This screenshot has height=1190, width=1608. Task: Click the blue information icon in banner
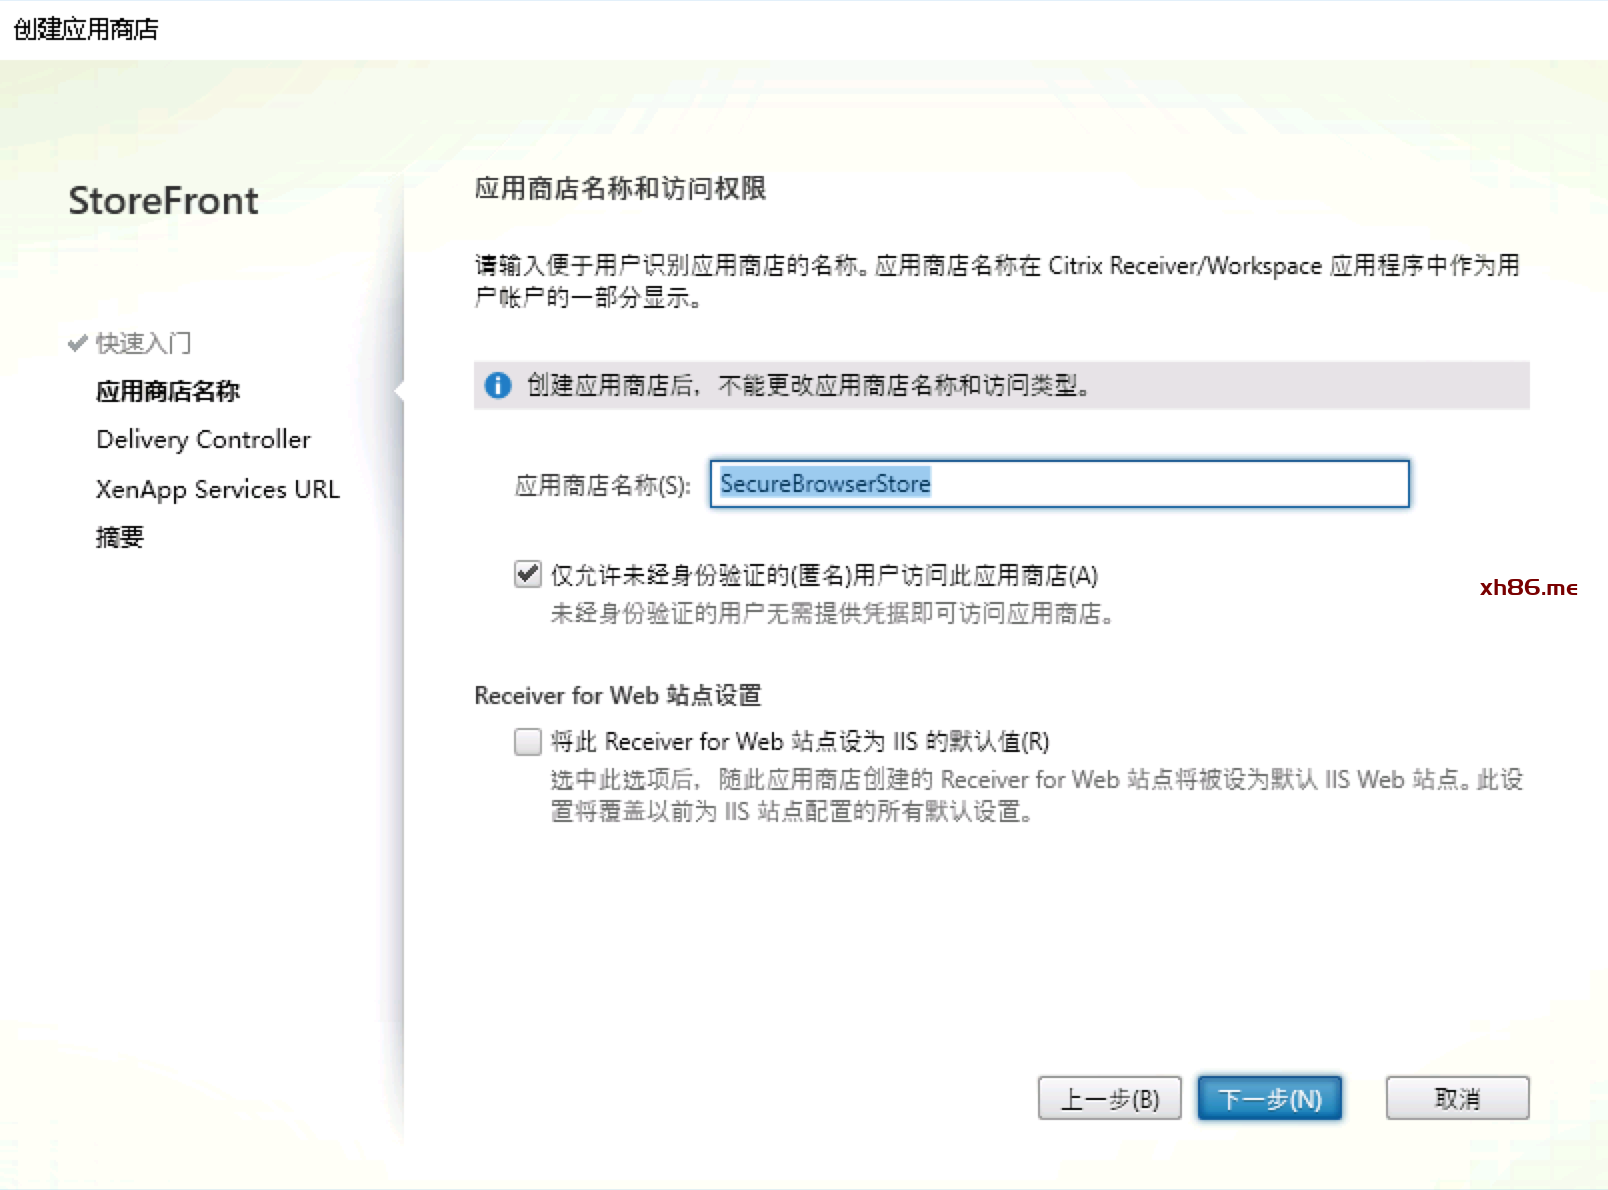tap(497, 385)
